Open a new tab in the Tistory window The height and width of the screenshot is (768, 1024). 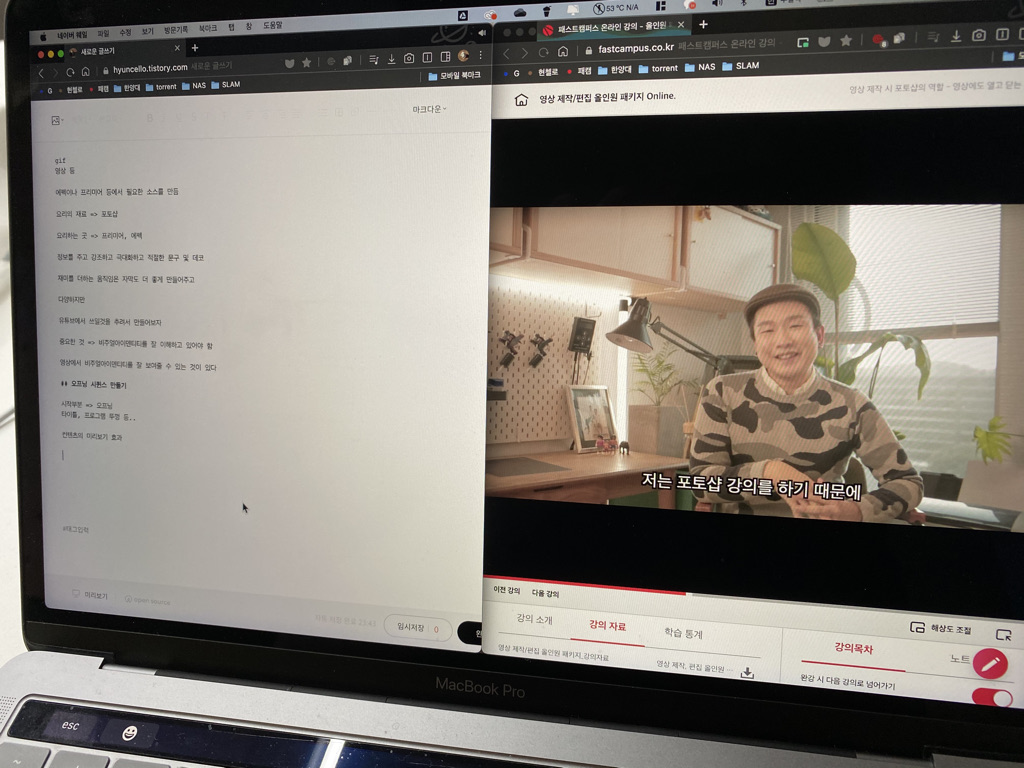pyautogui.click(x=195, y=48)
